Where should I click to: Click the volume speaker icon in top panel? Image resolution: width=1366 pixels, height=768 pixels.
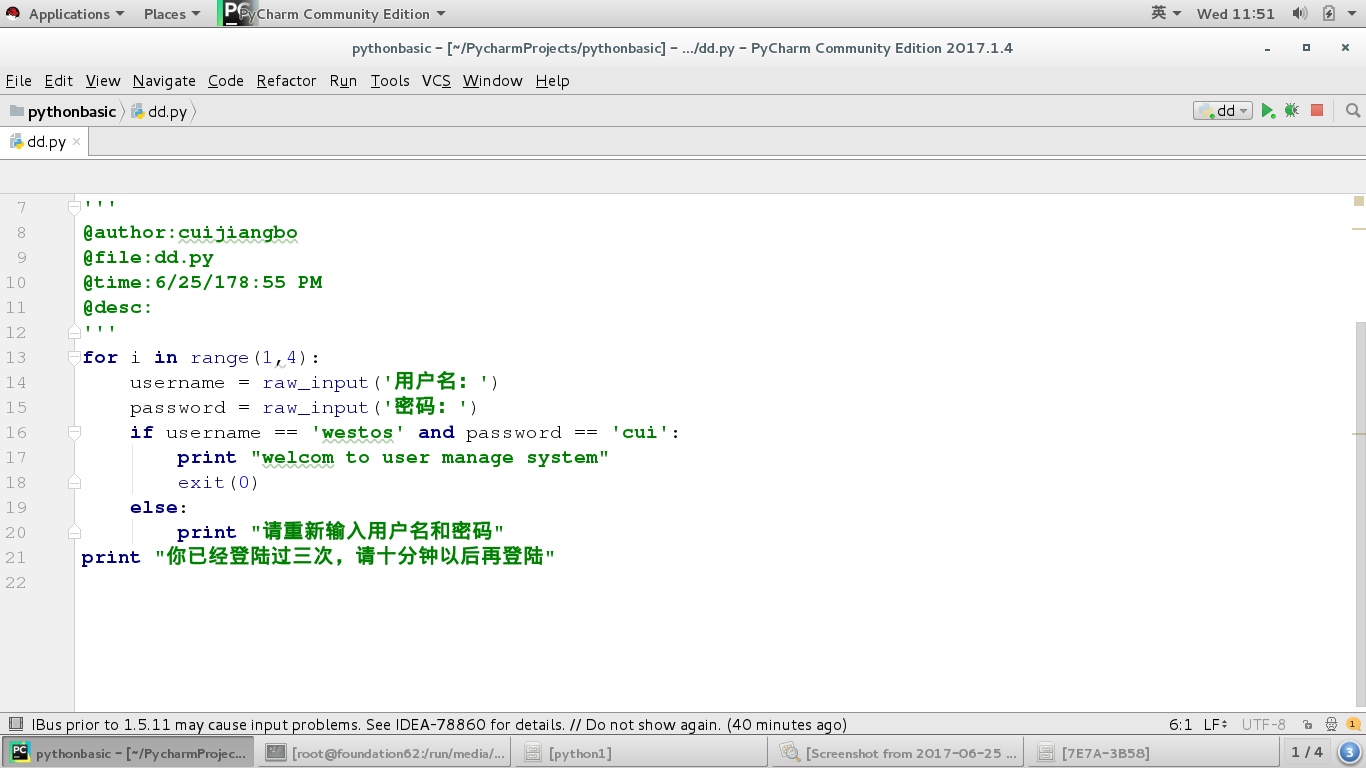pos(1300,13)
